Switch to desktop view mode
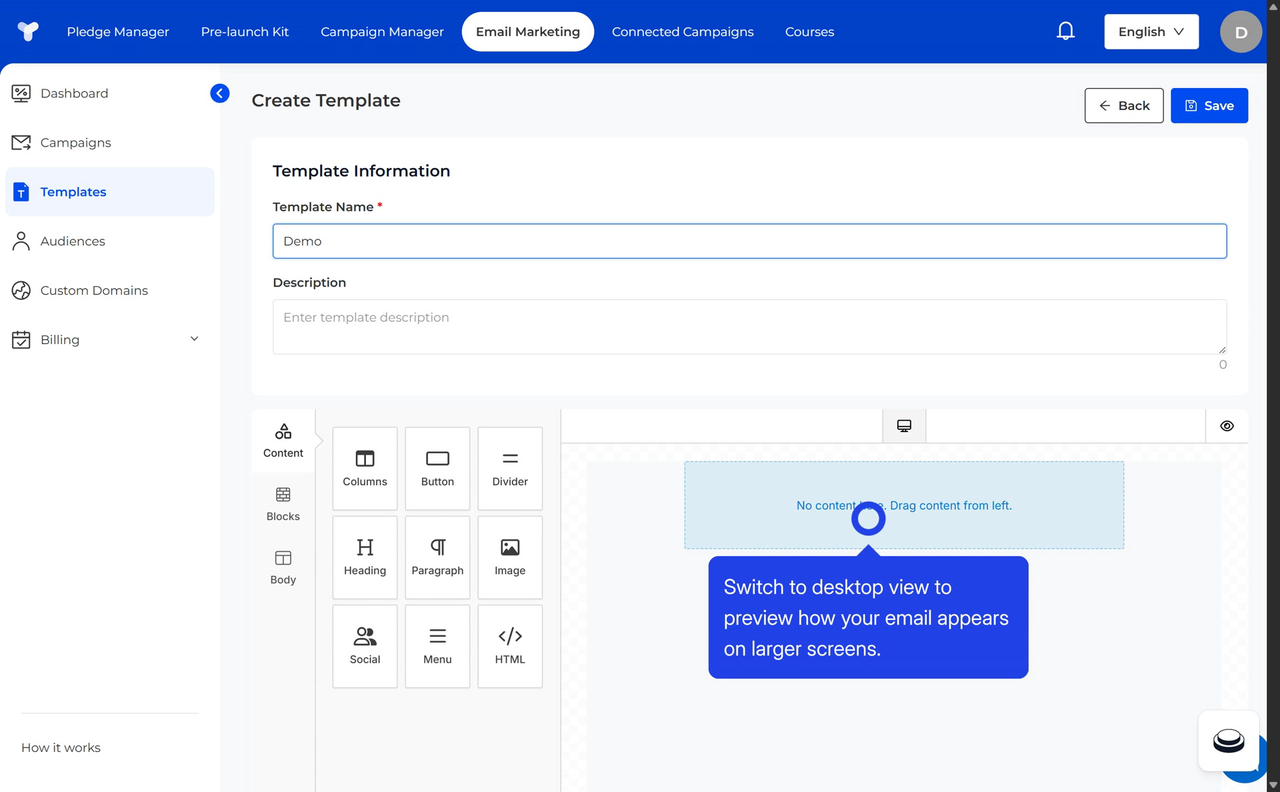The width and height of the screenshot is (1280, 792). 904,426
